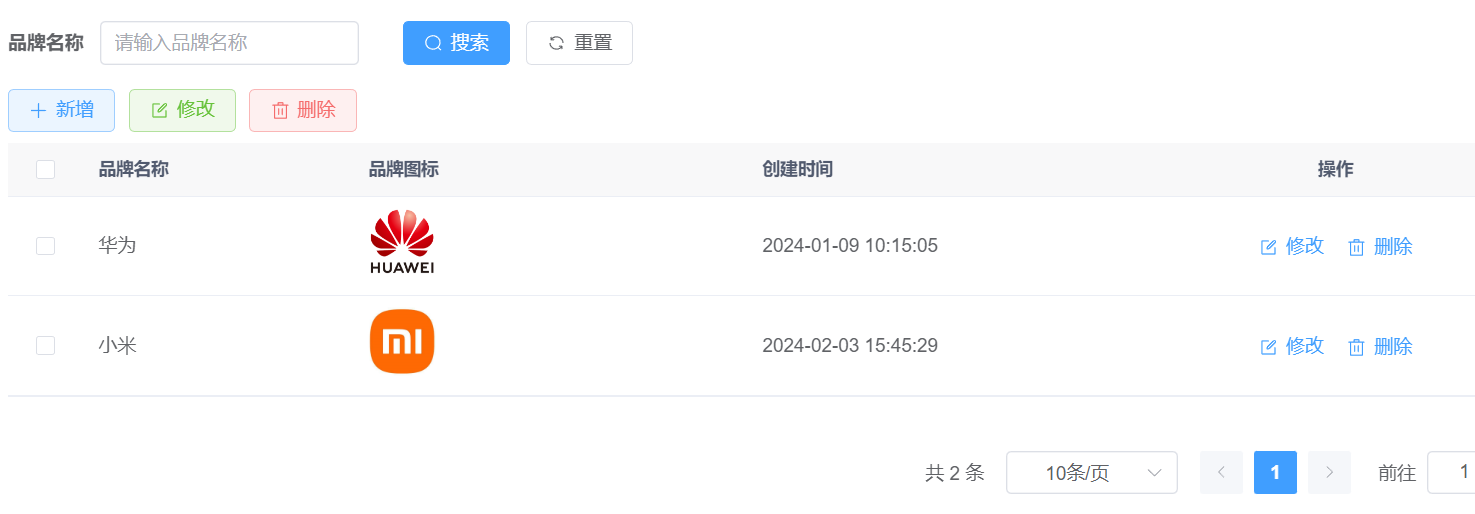Check the 小米 row checkbox
This screenshot has height=514, width=1475.
(45, 345)
